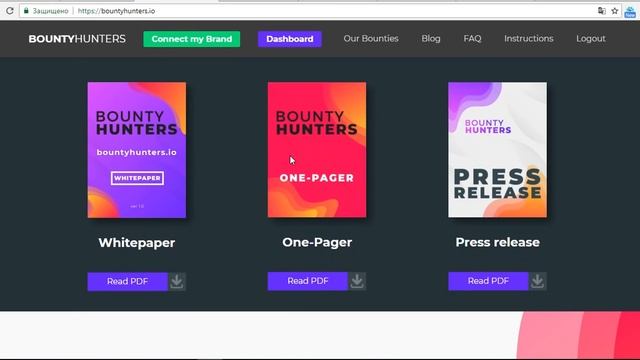Image resolution: width=640 pixels, height=360 pixels.
Task: Go to Our Bounties page
Action: 371,38
